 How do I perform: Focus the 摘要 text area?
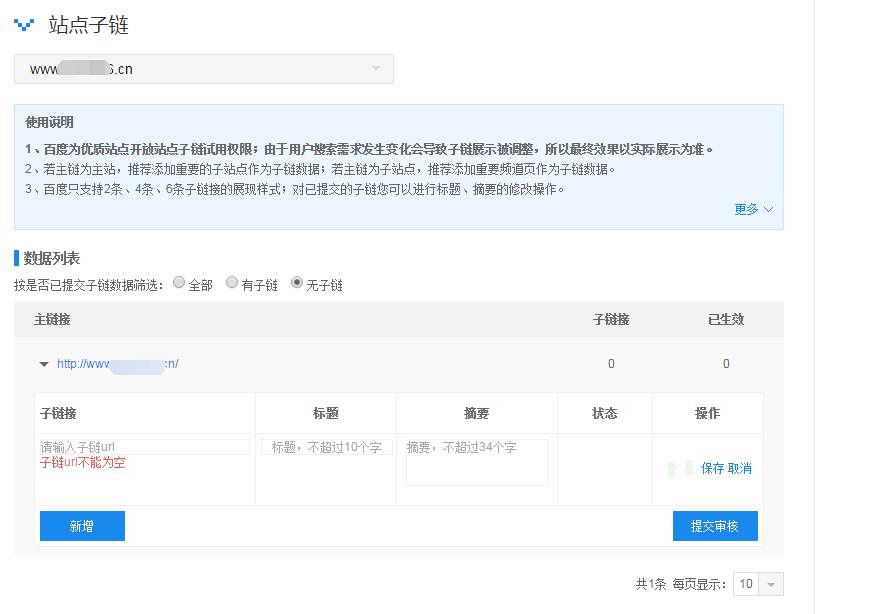[x=476, y=462]
